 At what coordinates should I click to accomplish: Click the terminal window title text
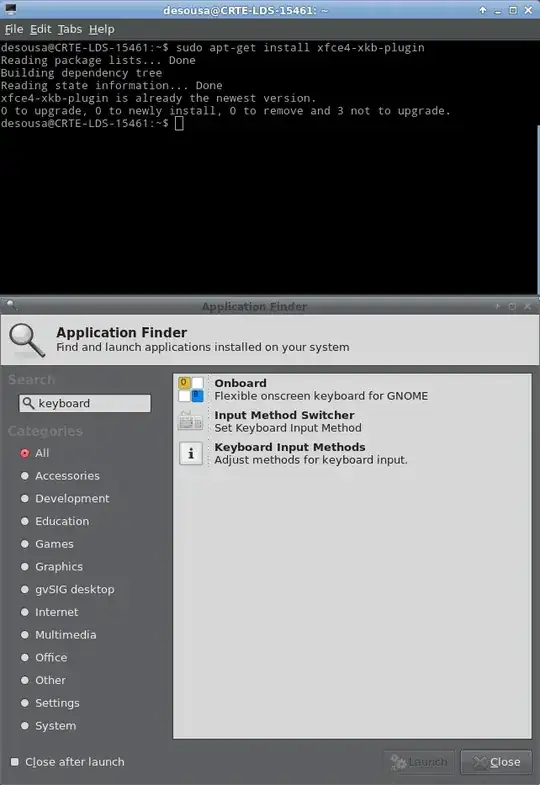click(246, 10)
